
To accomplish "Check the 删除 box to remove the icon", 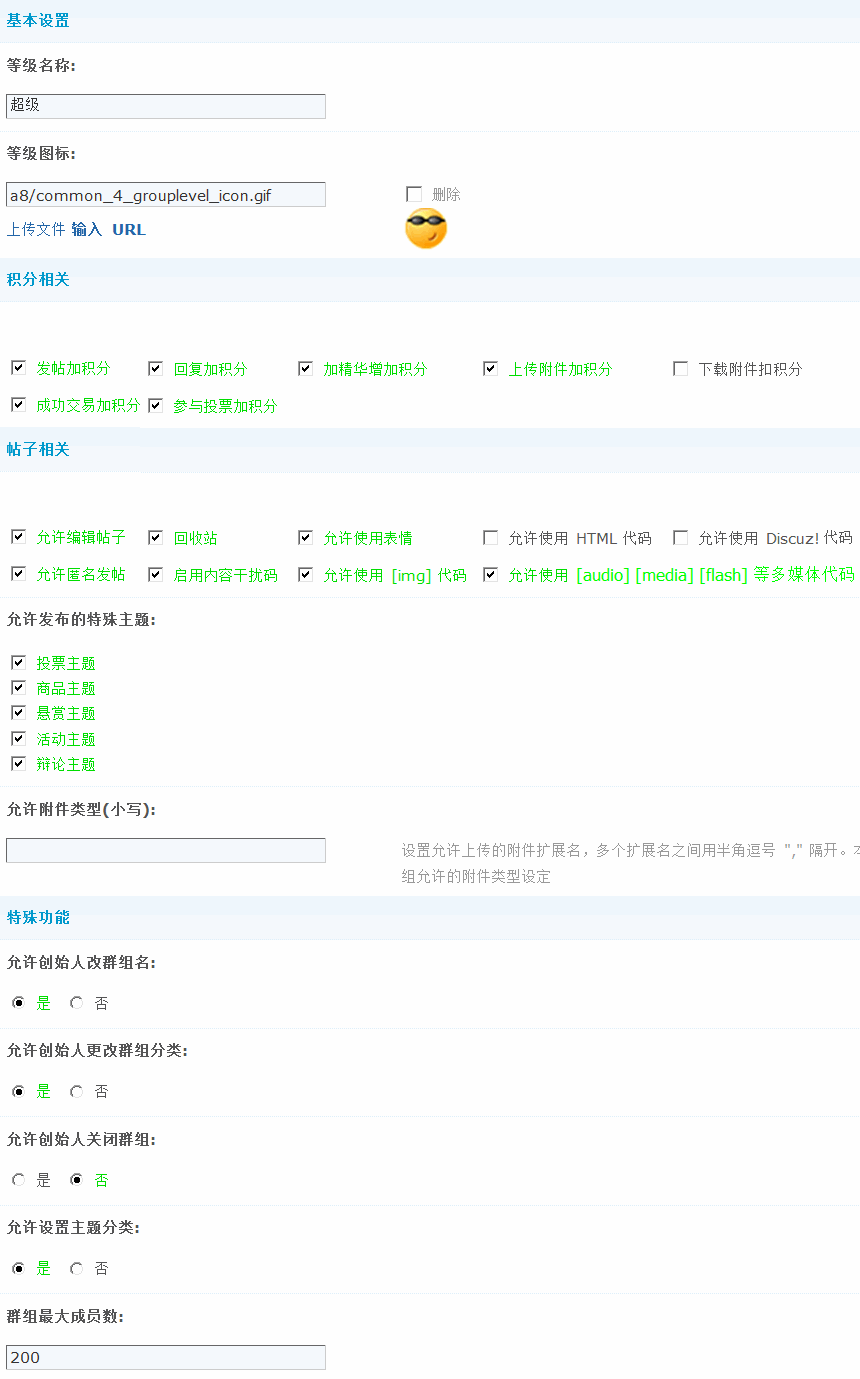I will (414, 194).
